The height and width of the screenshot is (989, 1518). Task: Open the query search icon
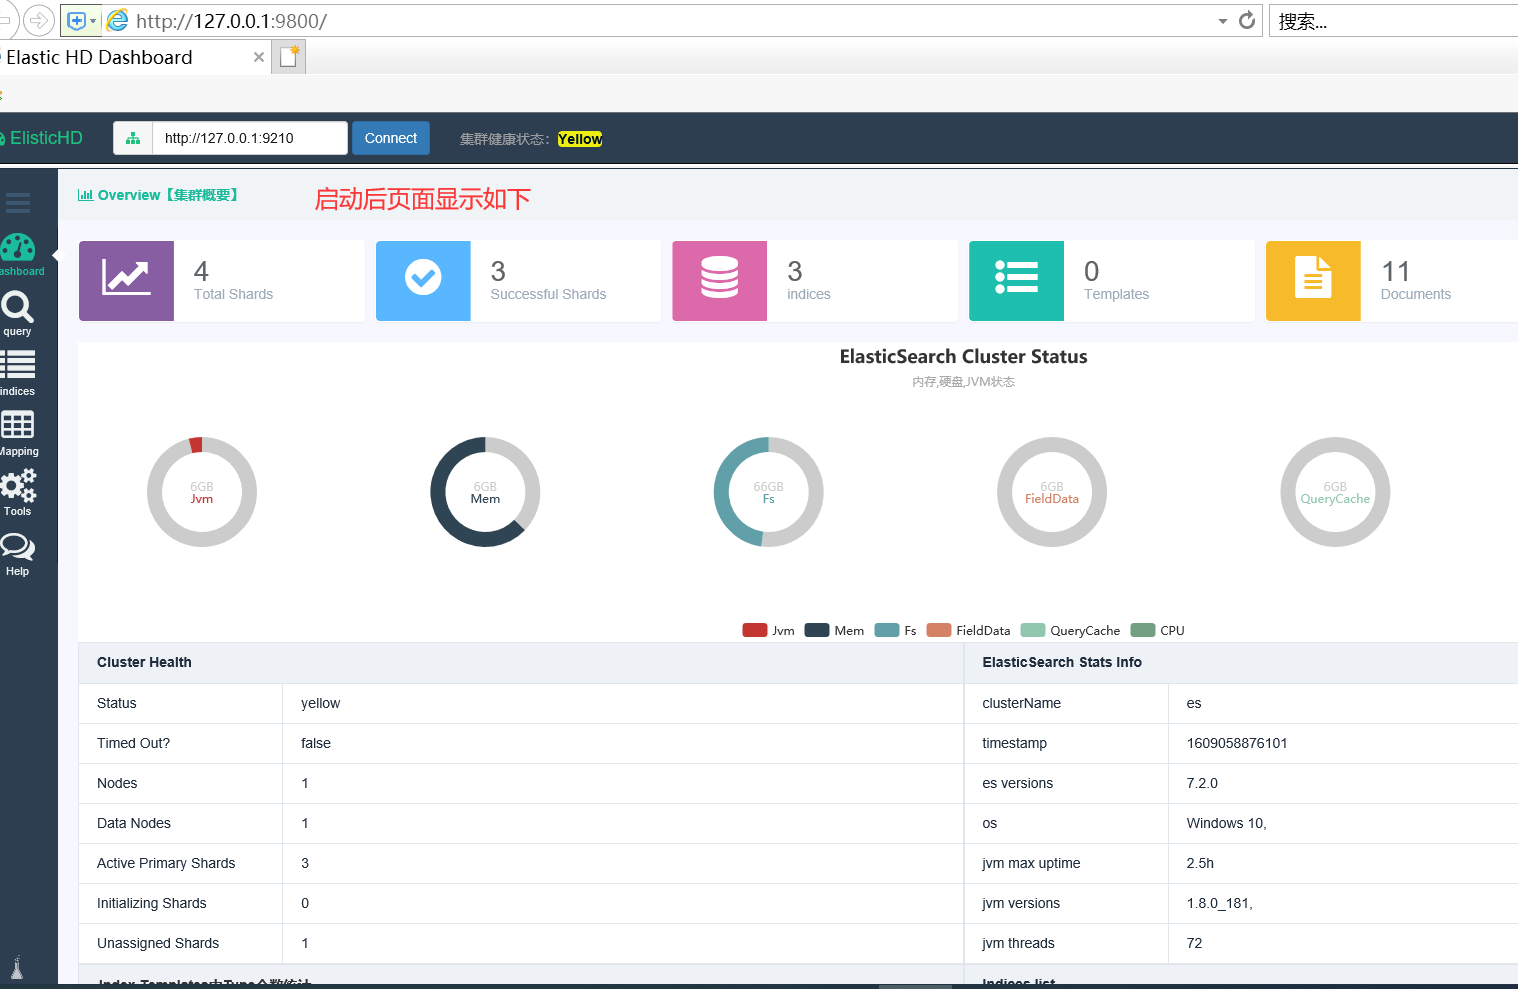17,307
